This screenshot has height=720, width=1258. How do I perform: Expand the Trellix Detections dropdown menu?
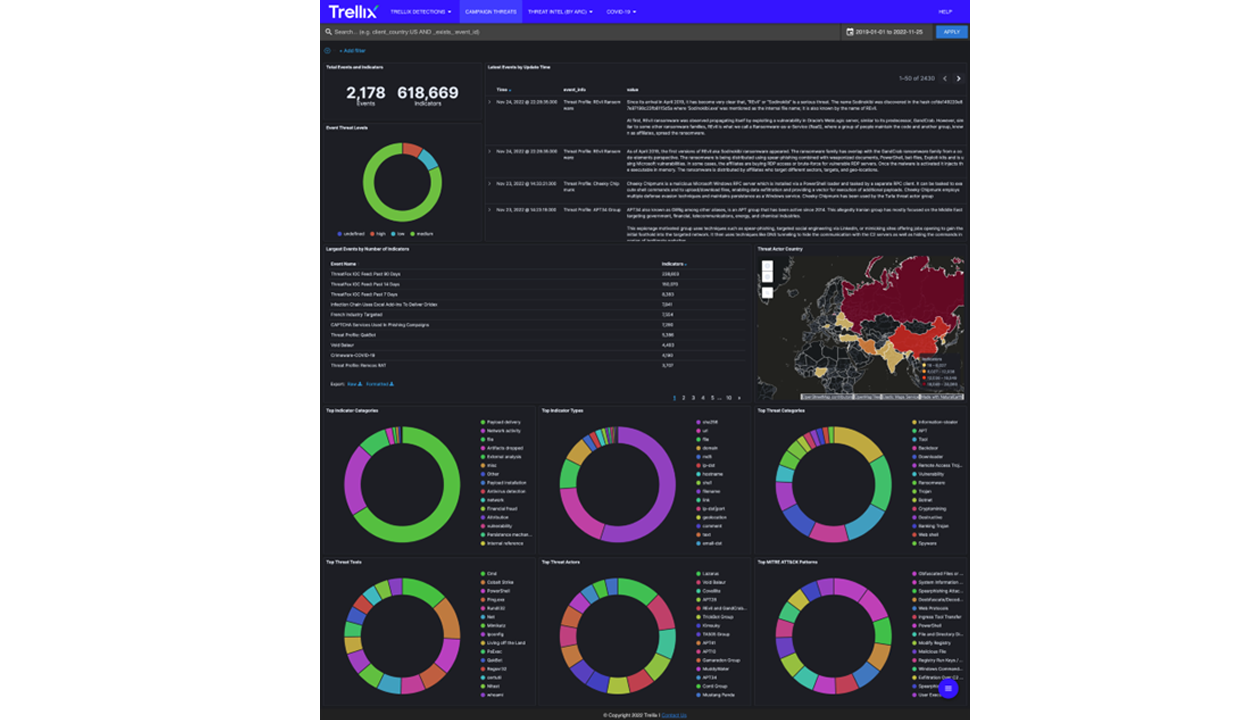click(420, 12)
